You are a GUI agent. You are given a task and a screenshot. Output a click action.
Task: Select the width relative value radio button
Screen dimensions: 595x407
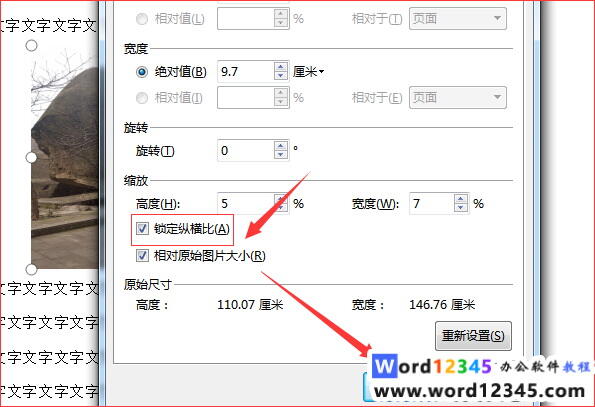click(x=142, y=98)
